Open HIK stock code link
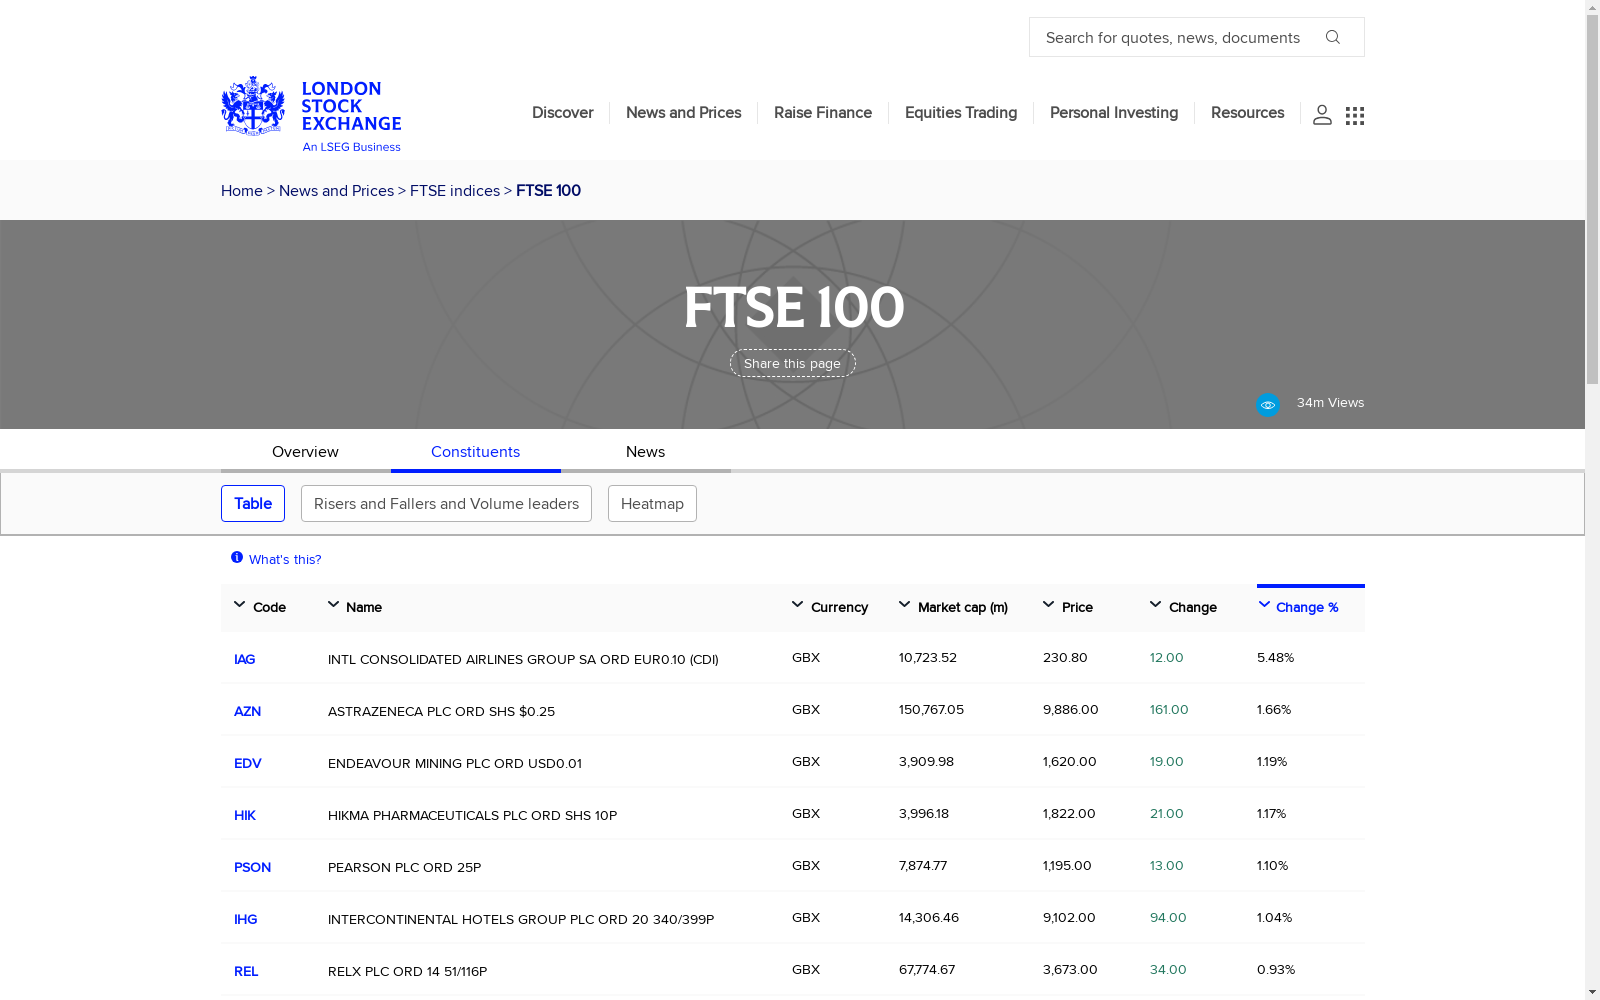The height and width of the screenshot is (1000, 1600). point(245,815)
